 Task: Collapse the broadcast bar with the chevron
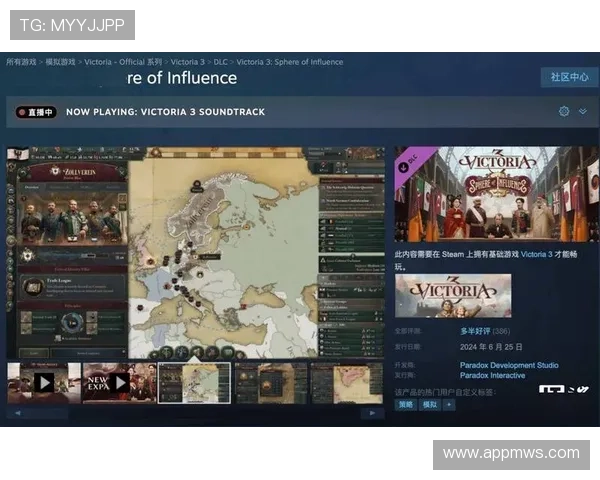582,111
